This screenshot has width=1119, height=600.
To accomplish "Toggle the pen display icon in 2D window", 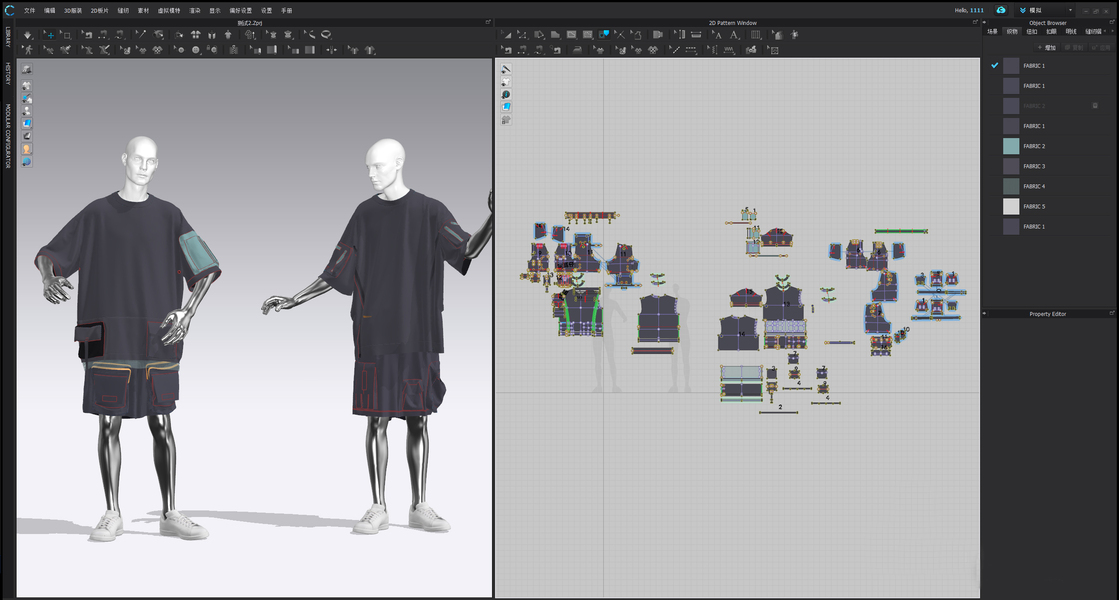I will (506, 69).
